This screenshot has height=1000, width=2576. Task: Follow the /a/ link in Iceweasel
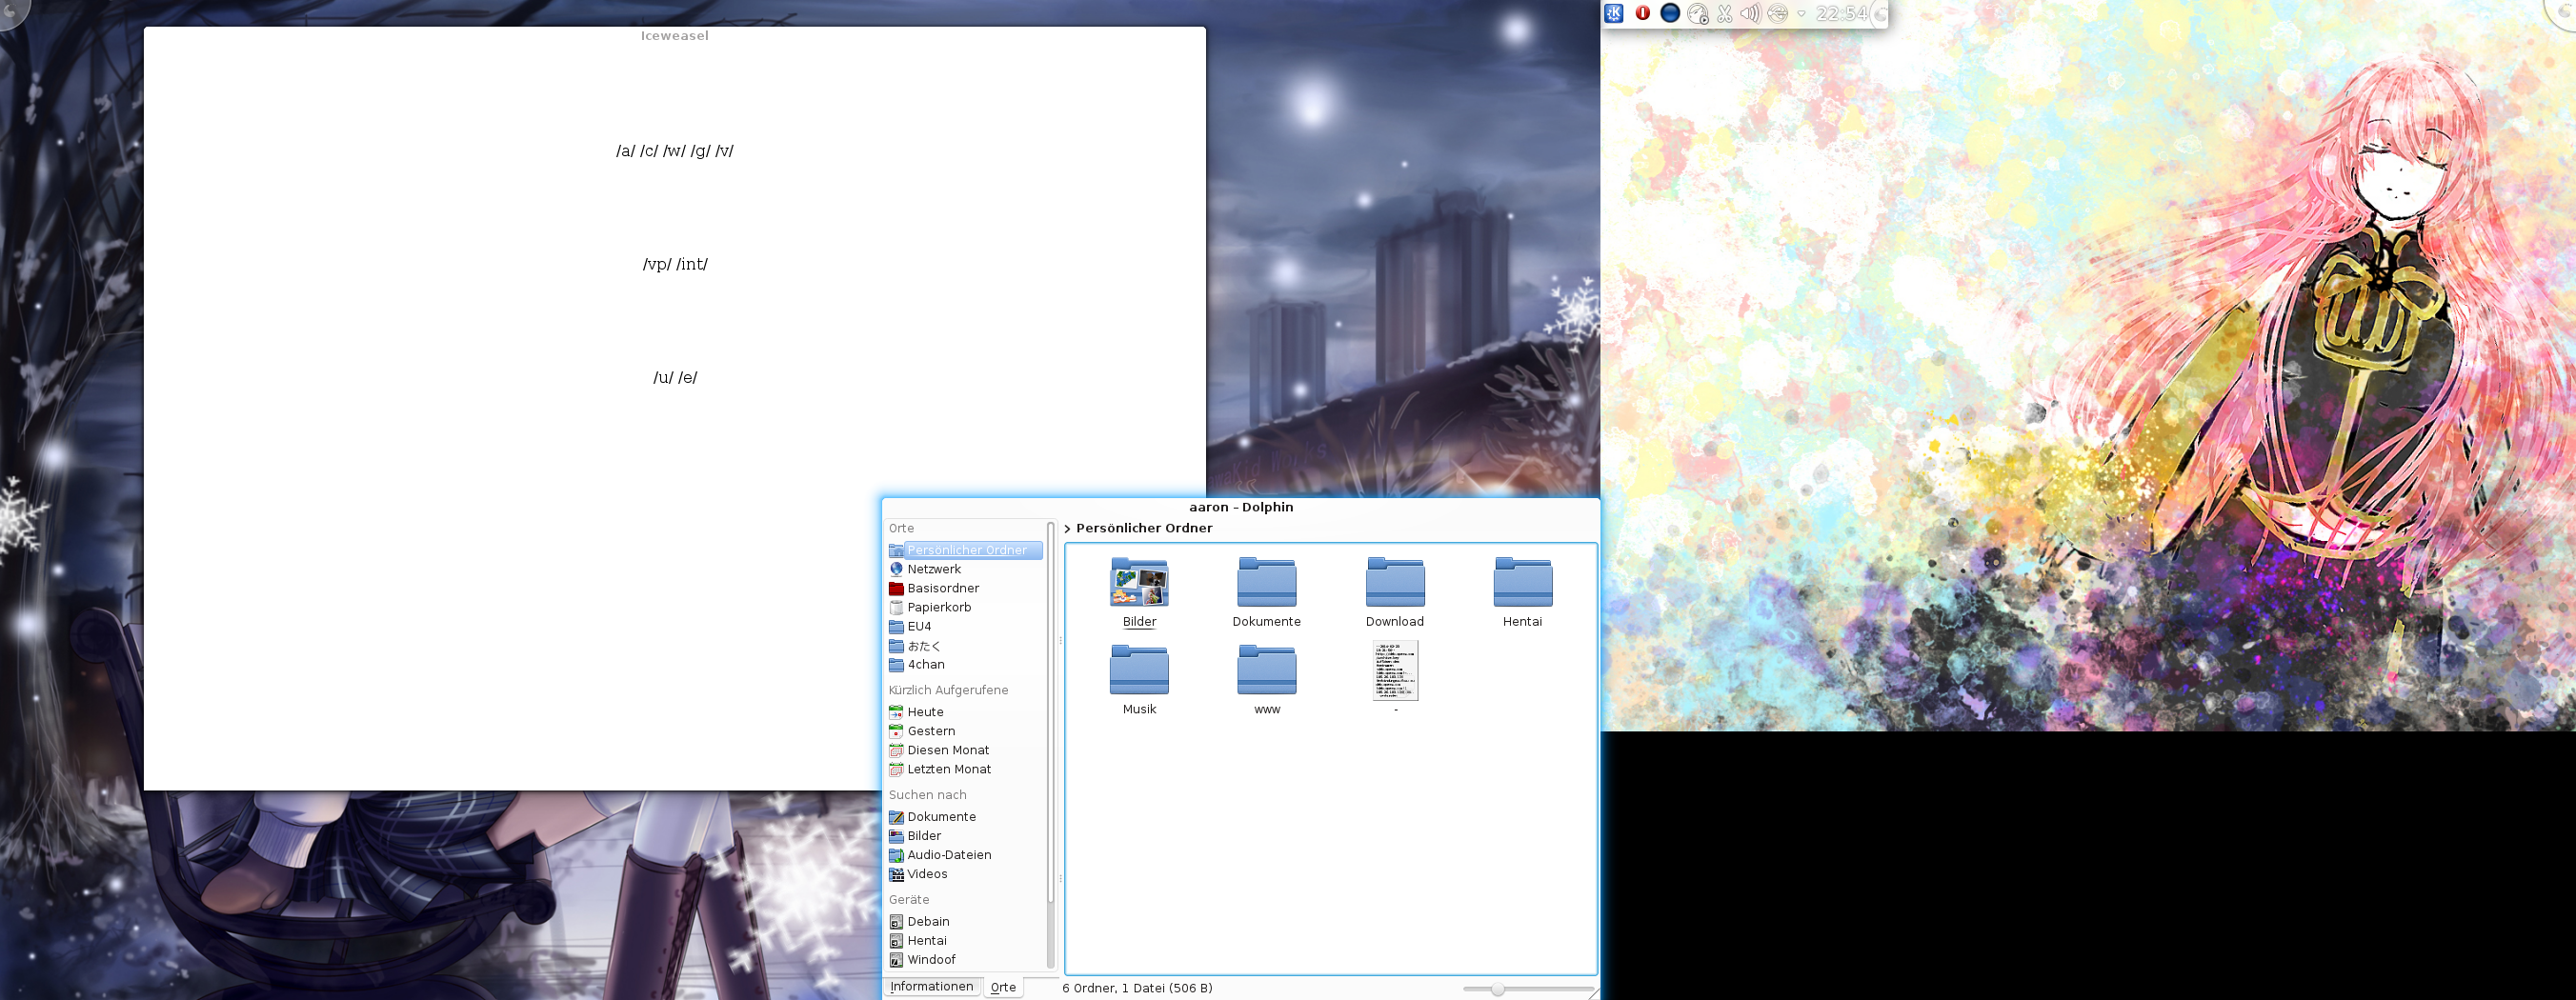click(x=625, y=151)
